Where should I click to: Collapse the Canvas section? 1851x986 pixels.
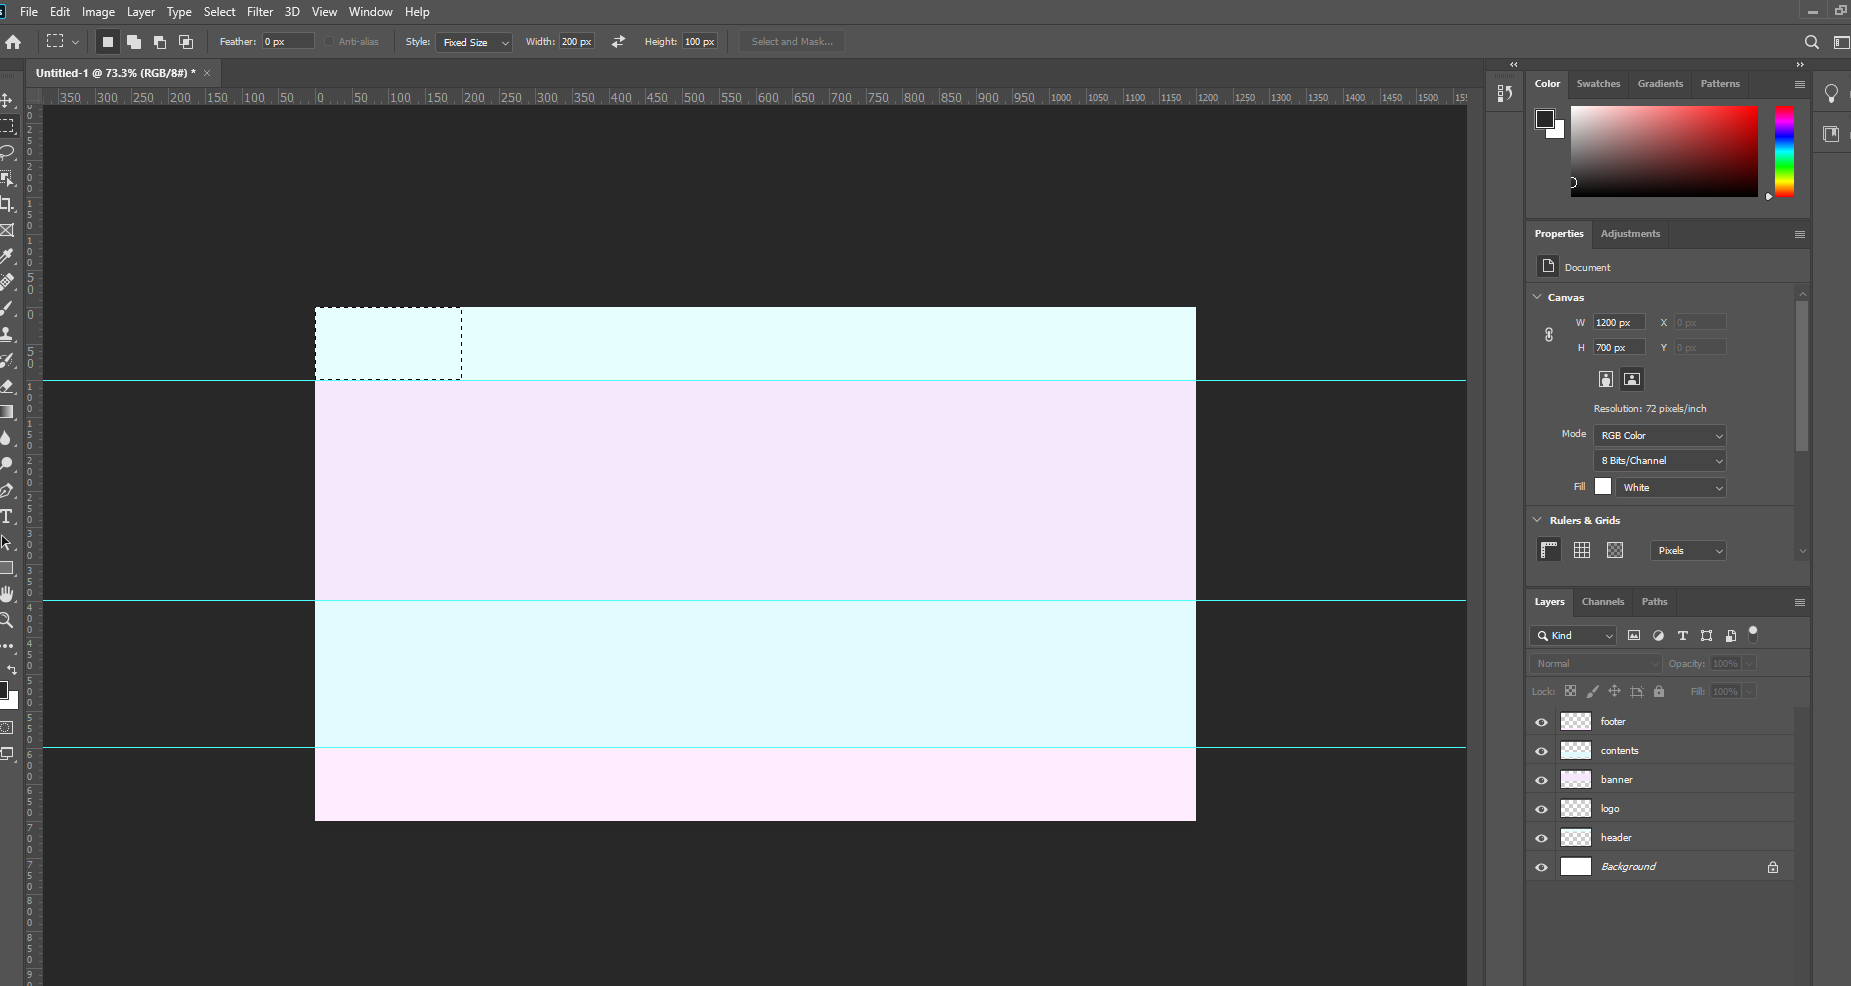pos(1537,297)
